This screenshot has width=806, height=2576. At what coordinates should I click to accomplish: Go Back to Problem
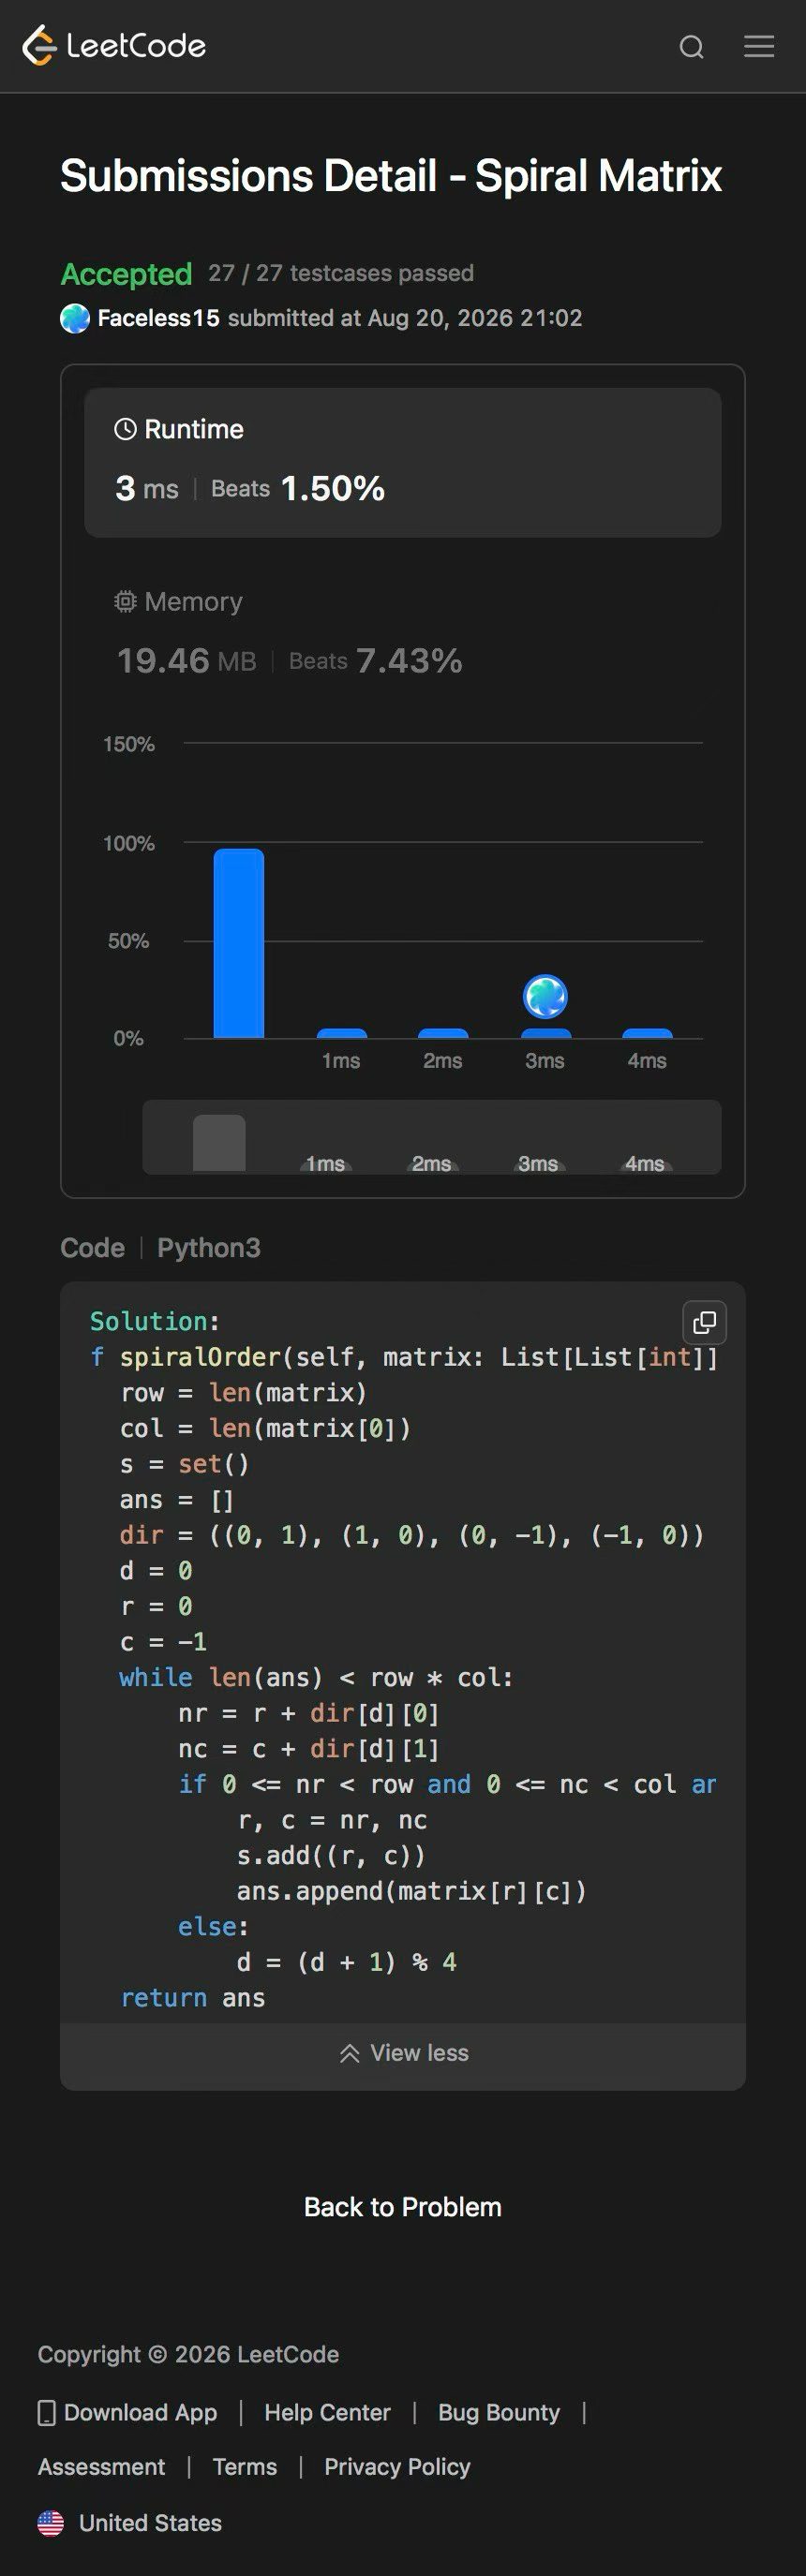click(403, 2207)
